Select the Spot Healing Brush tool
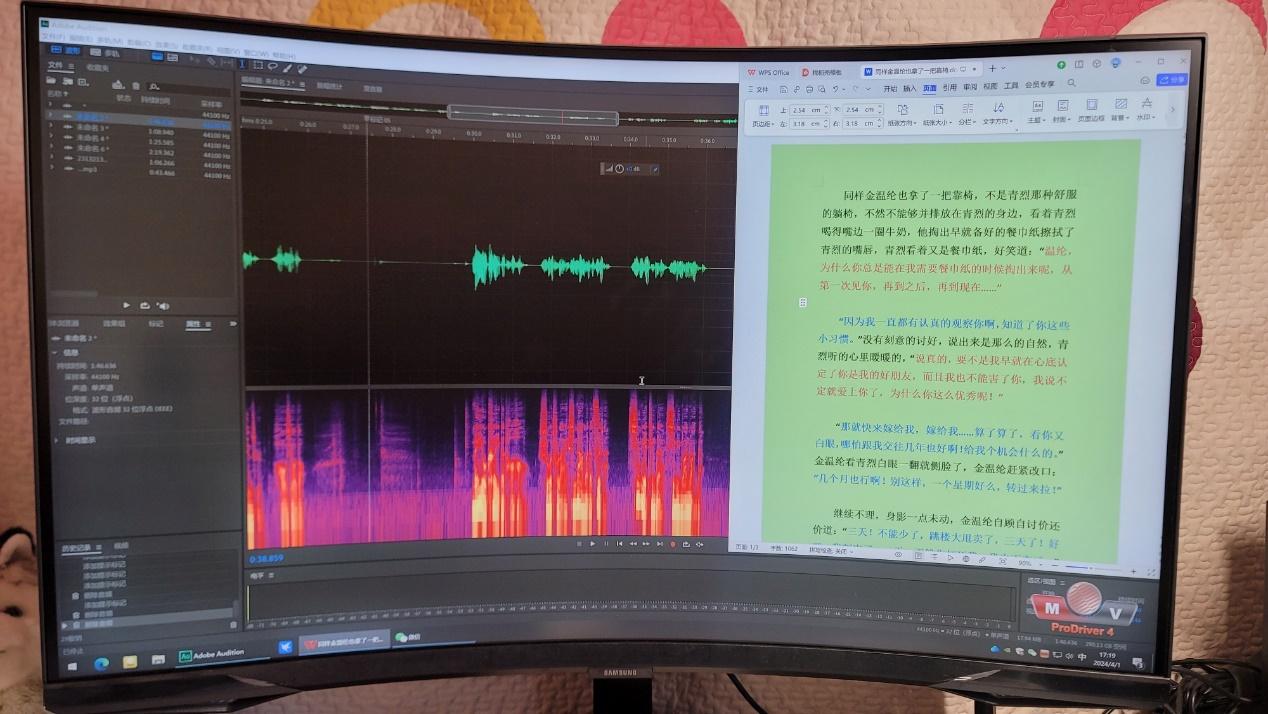1268x714 pixels. point(302,69)
